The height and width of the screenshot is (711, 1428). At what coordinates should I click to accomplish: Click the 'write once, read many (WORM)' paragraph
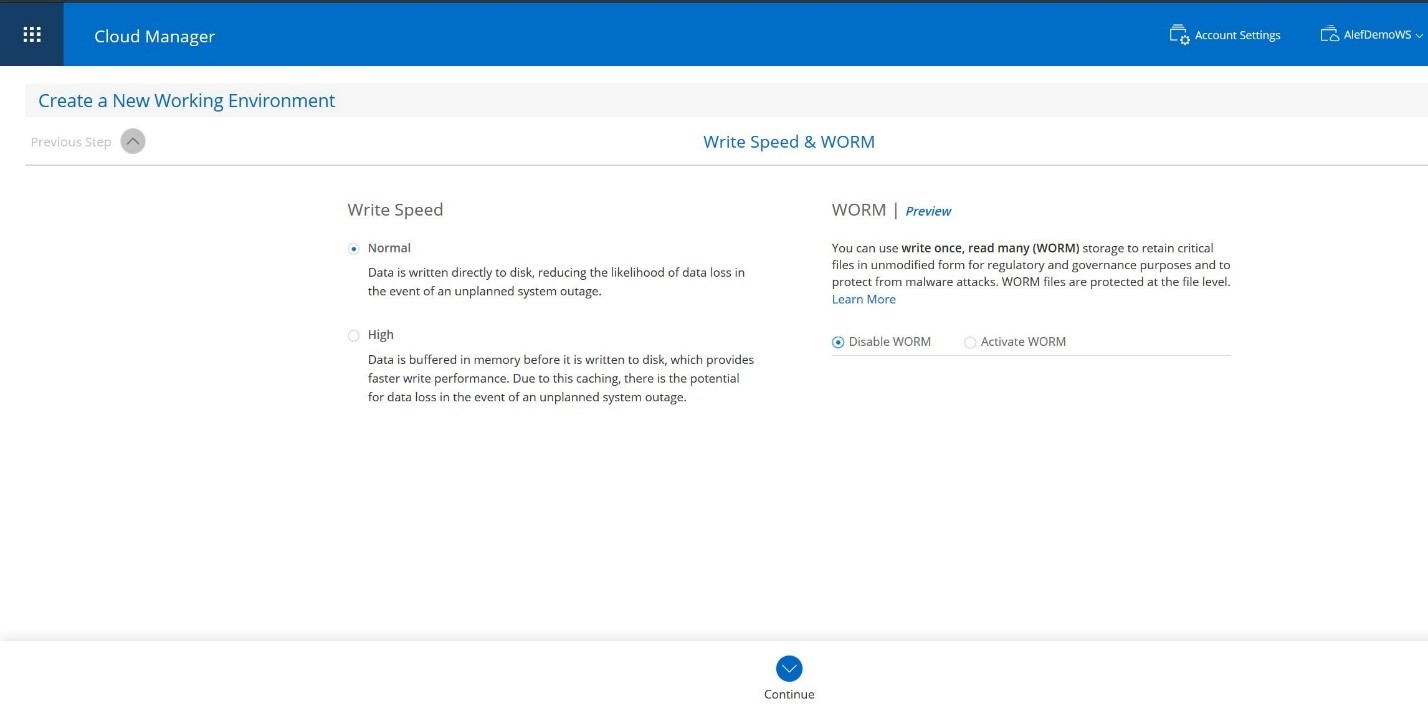click(x=1031, y=265)
